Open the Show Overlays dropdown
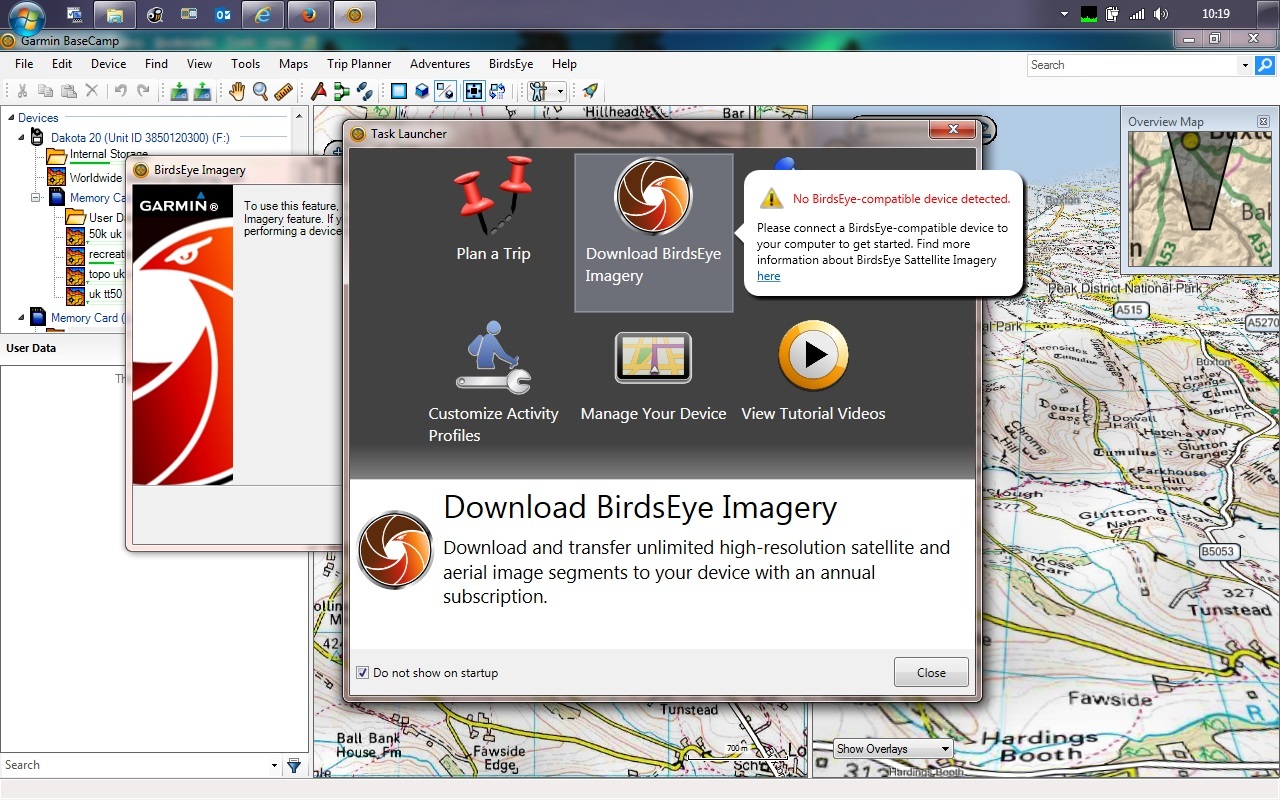This screenshot has width=1280, height=800. click(892, 748)
